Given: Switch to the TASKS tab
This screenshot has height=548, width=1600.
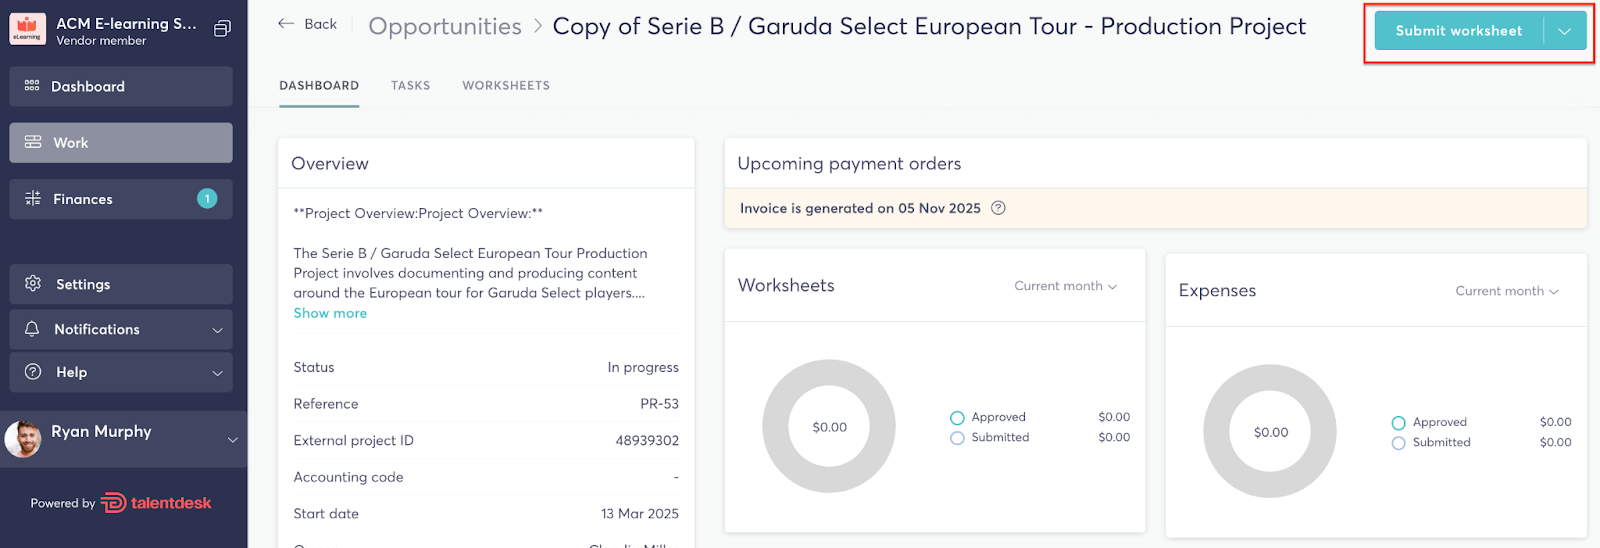Looking at the screenshot, I should pos(410,86).
